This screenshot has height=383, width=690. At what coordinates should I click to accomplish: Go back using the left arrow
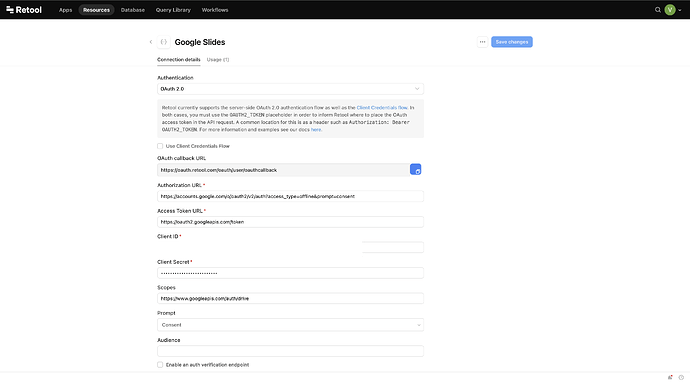click(x=151, y=42)
